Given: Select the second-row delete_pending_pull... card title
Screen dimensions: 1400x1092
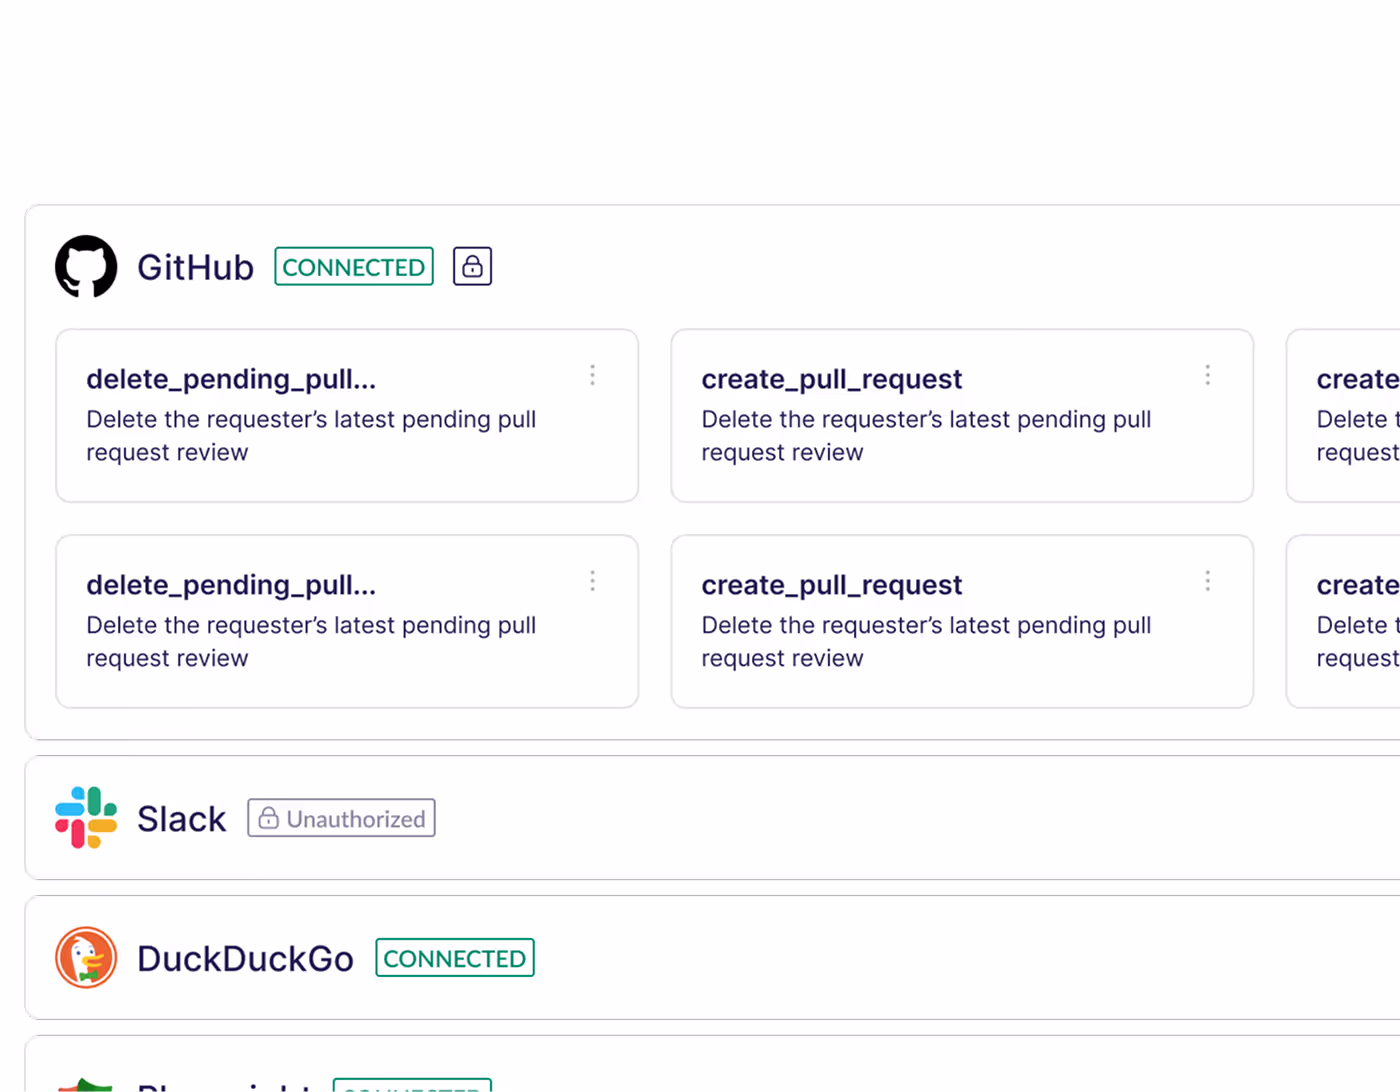Looking at the screenshot, I should [231, 585].
